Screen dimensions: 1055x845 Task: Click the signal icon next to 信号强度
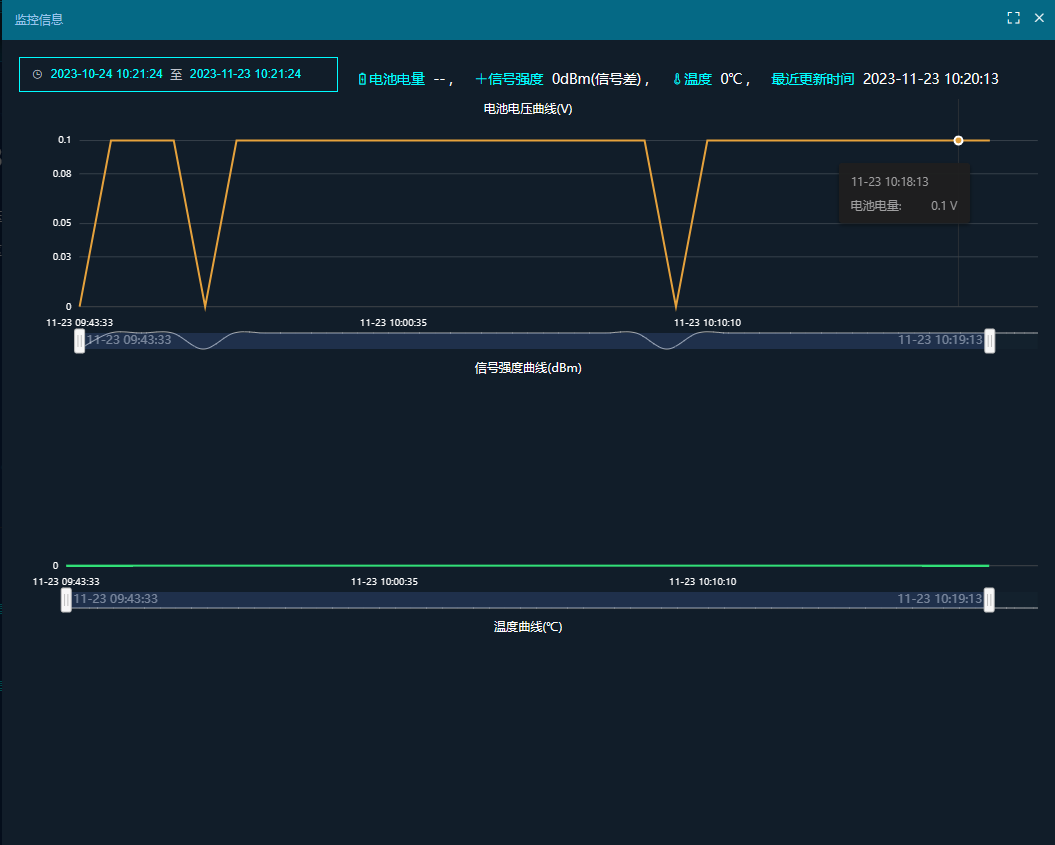pos(480,79)
